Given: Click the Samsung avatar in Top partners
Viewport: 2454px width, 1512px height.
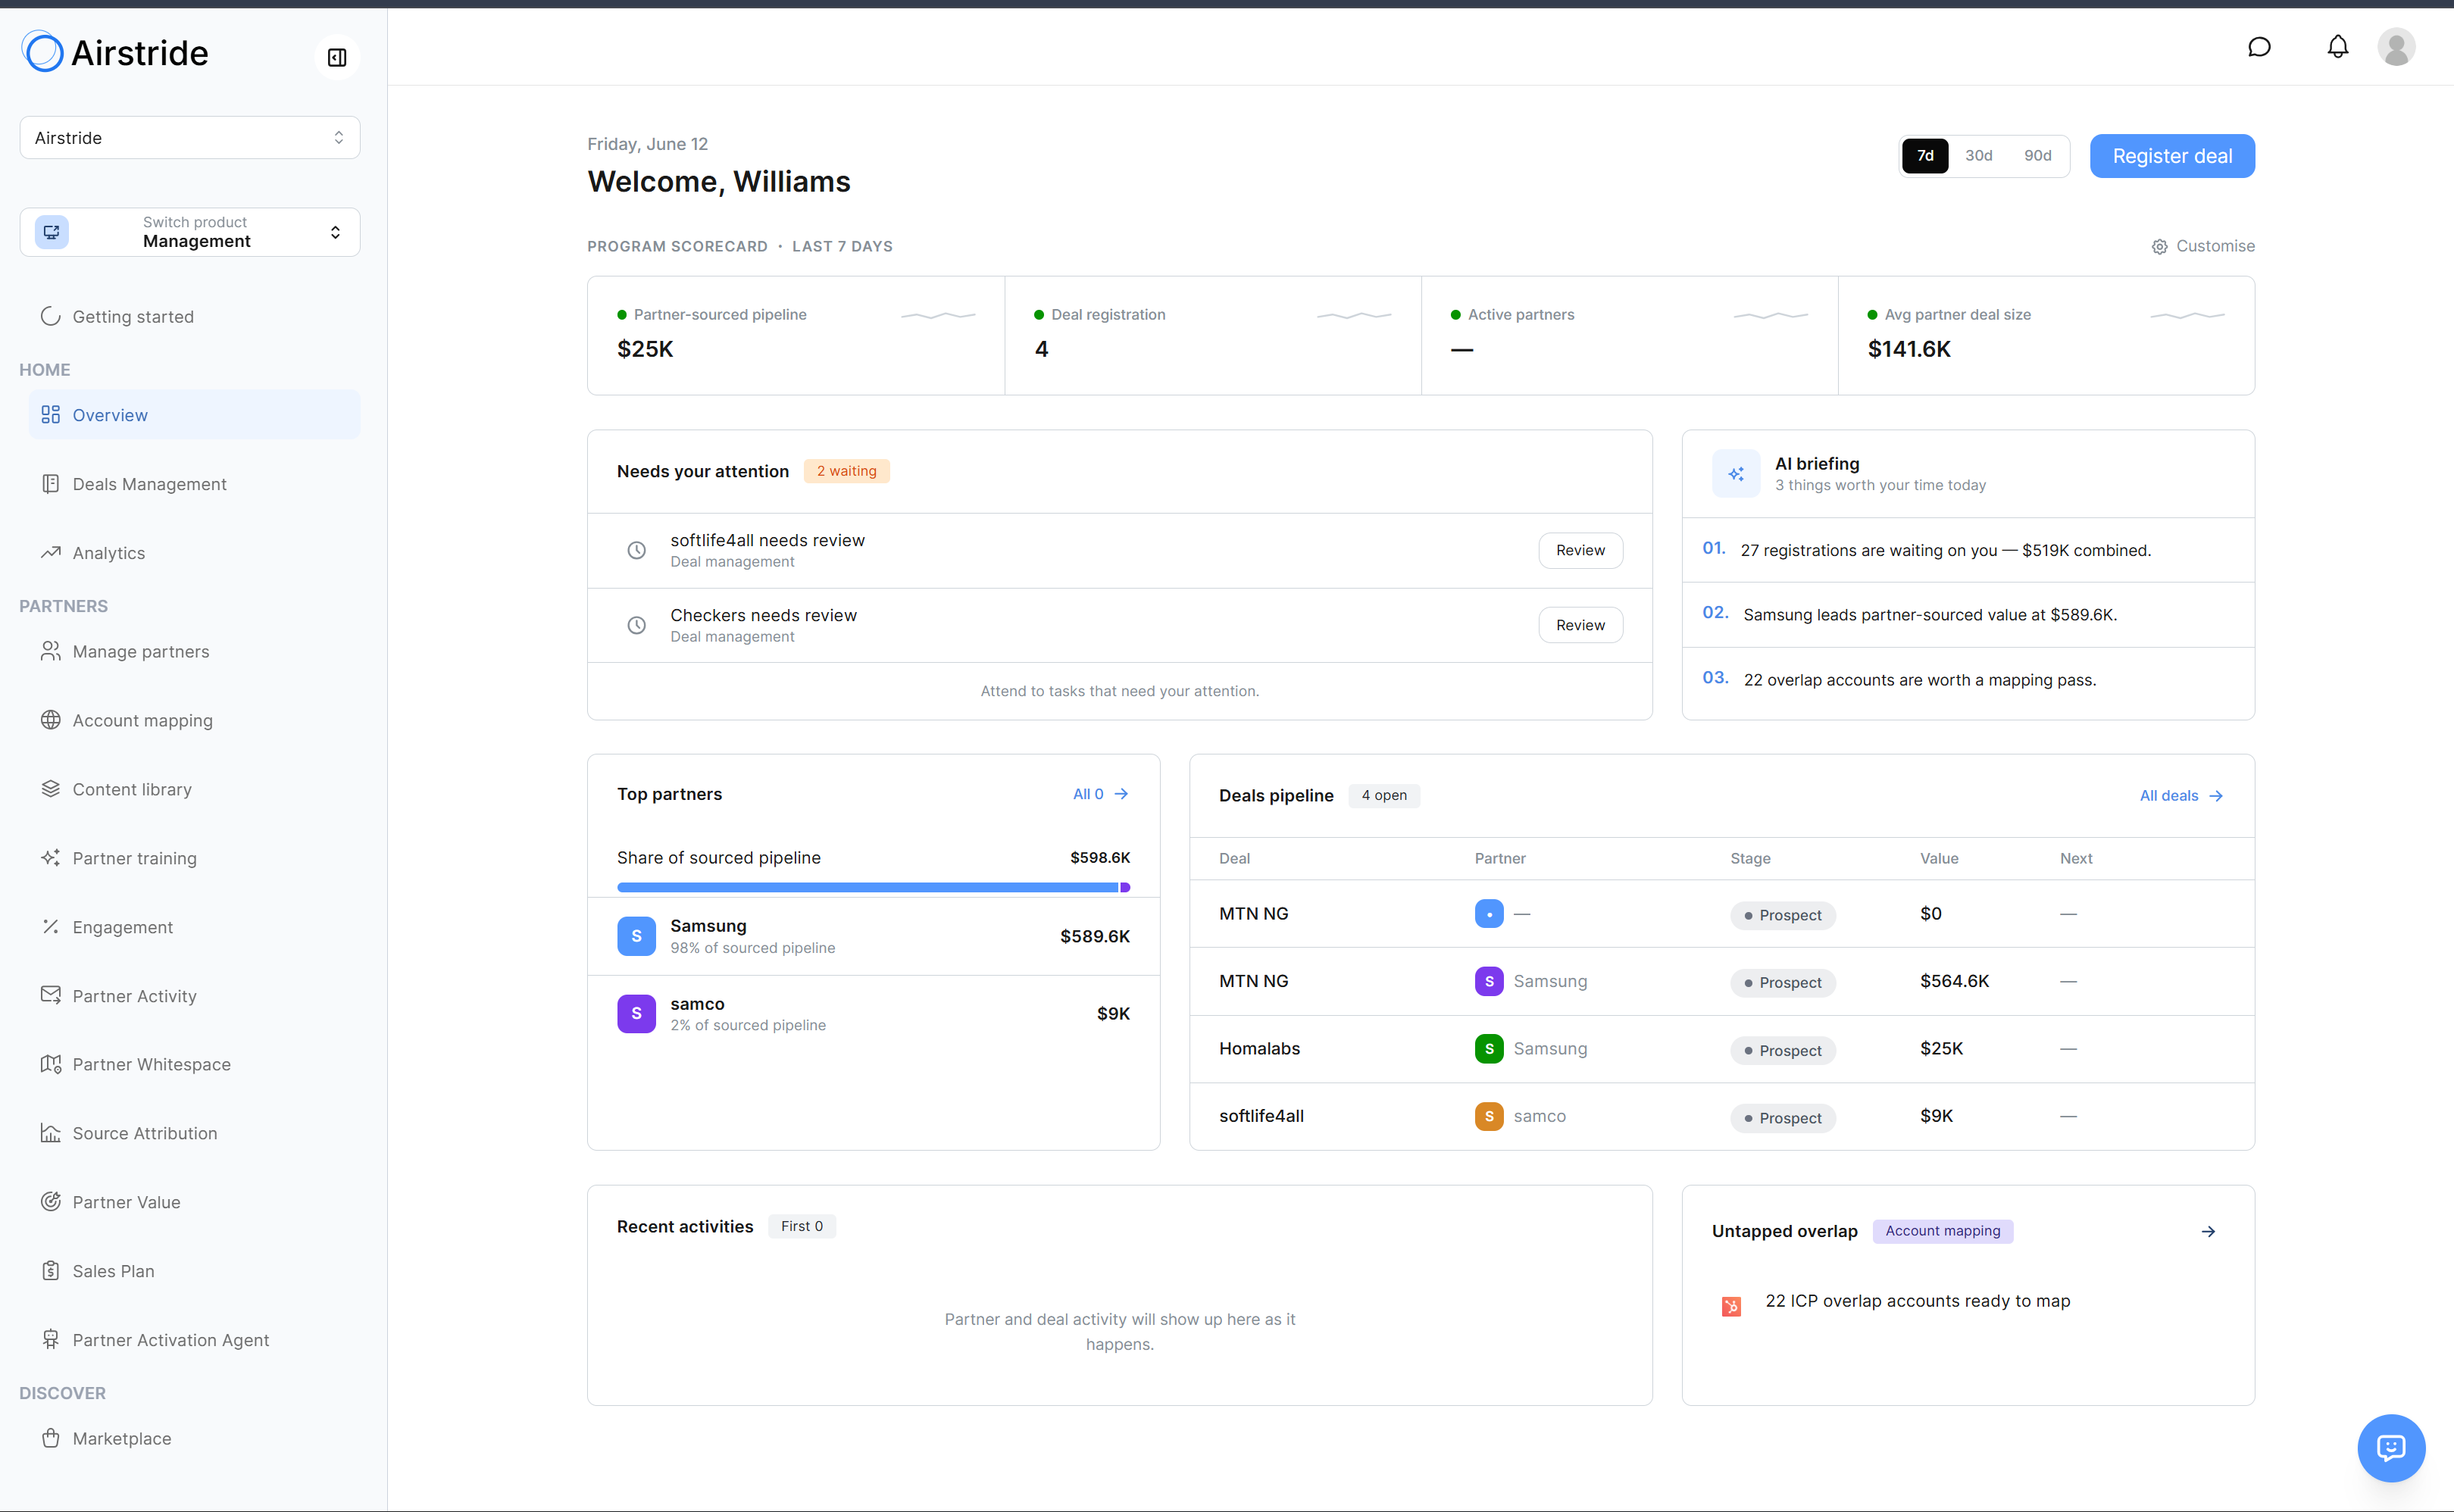Looking at the screenshot, I should 636,936.
